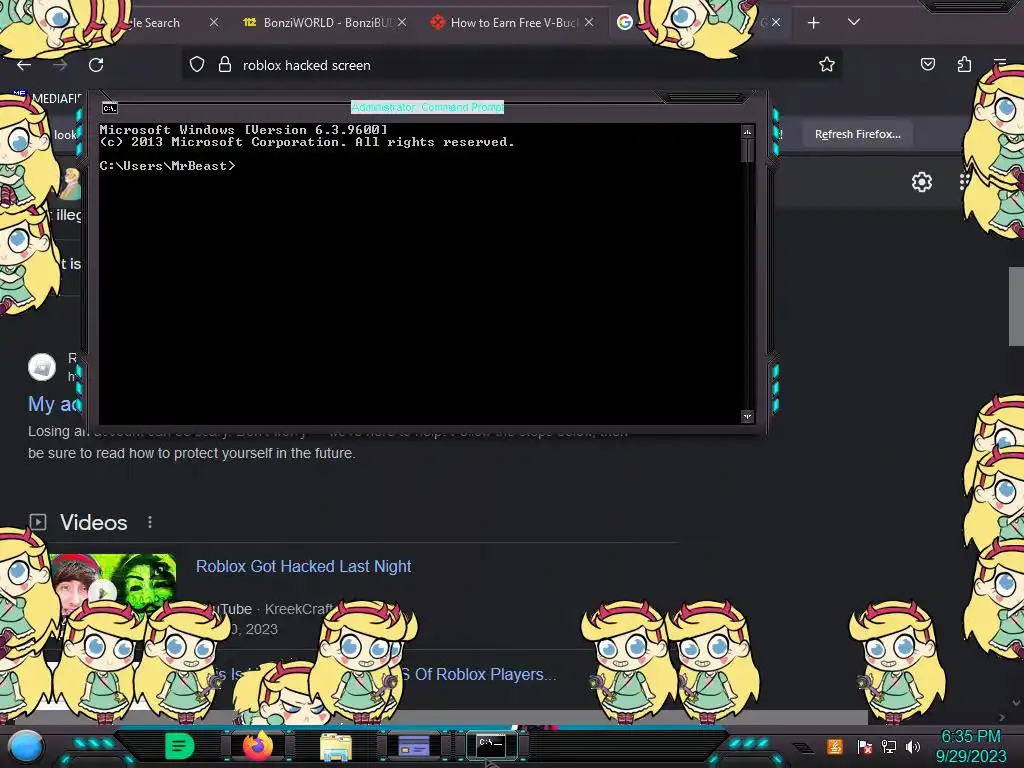Open the network tray icon
The height and width of the screenshot is (768, 1024).
pyautogui.click(x=889, y=746)
